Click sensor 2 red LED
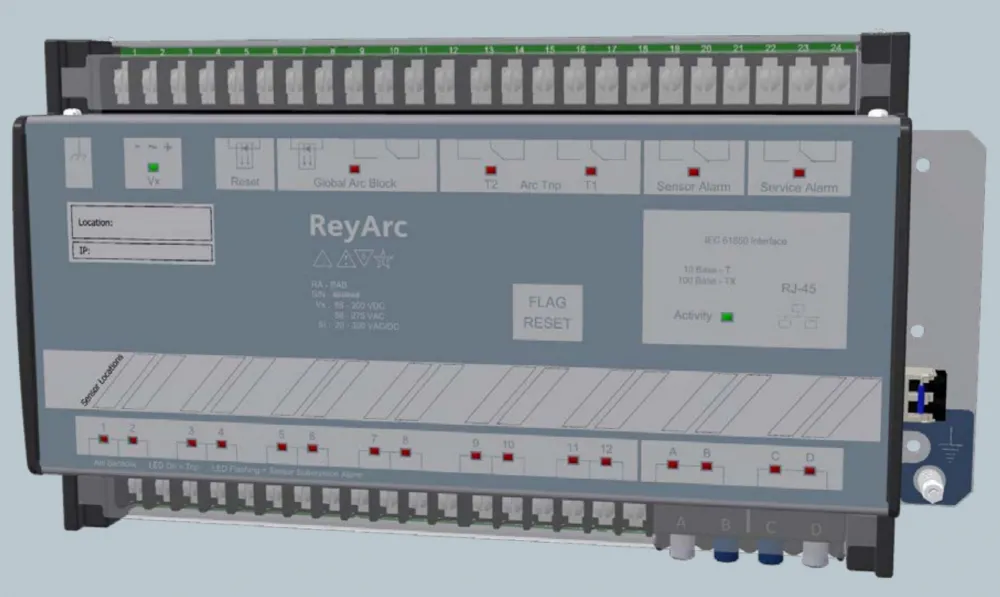 [x=133, y=441]
